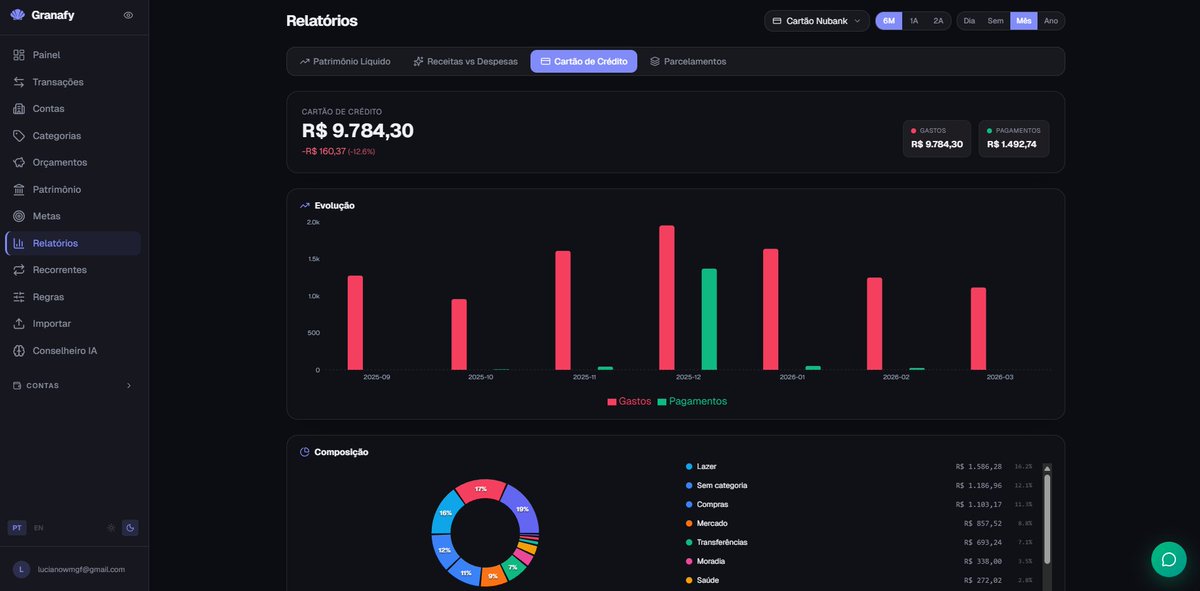Group data by Ano
Viewport: 1200px width, 591px height.
point(1051,21)
